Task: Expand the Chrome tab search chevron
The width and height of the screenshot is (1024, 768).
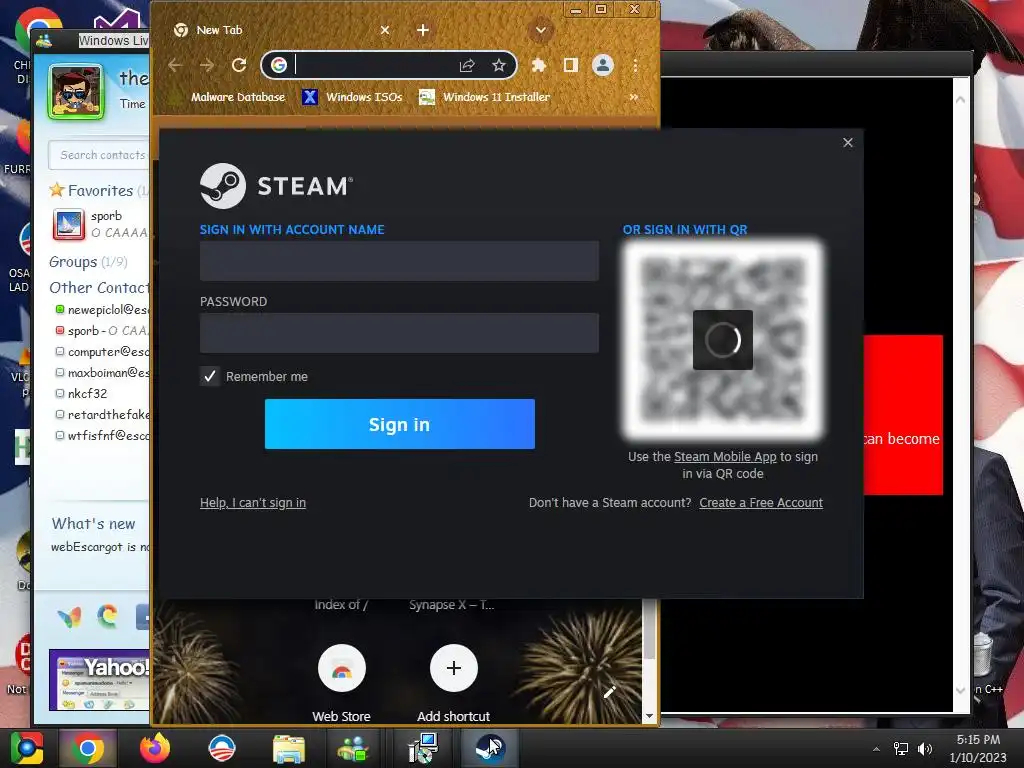Action: coord(541,30)
